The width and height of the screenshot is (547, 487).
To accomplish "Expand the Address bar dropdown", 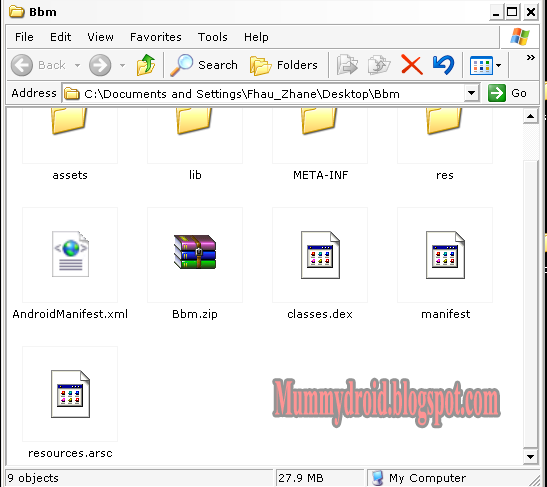I will (x=471, y=93).
